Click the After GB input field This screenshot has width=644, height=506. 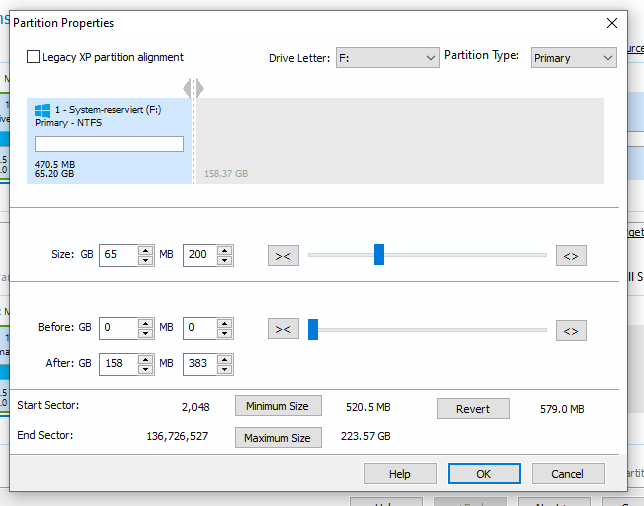[118, 364]
